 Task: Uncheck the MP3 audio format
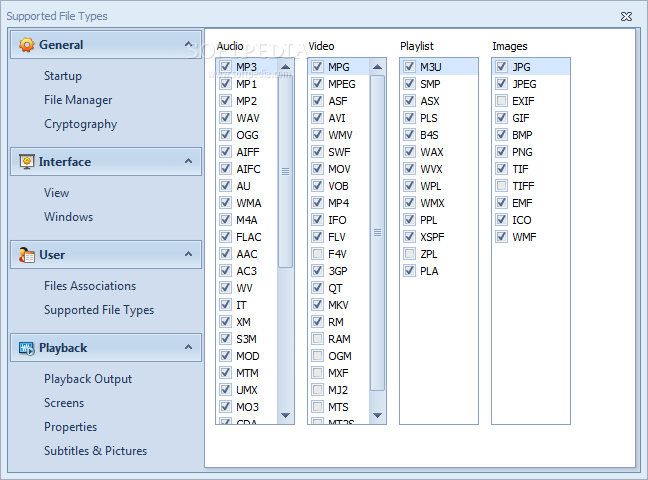[x=225, y=67]
